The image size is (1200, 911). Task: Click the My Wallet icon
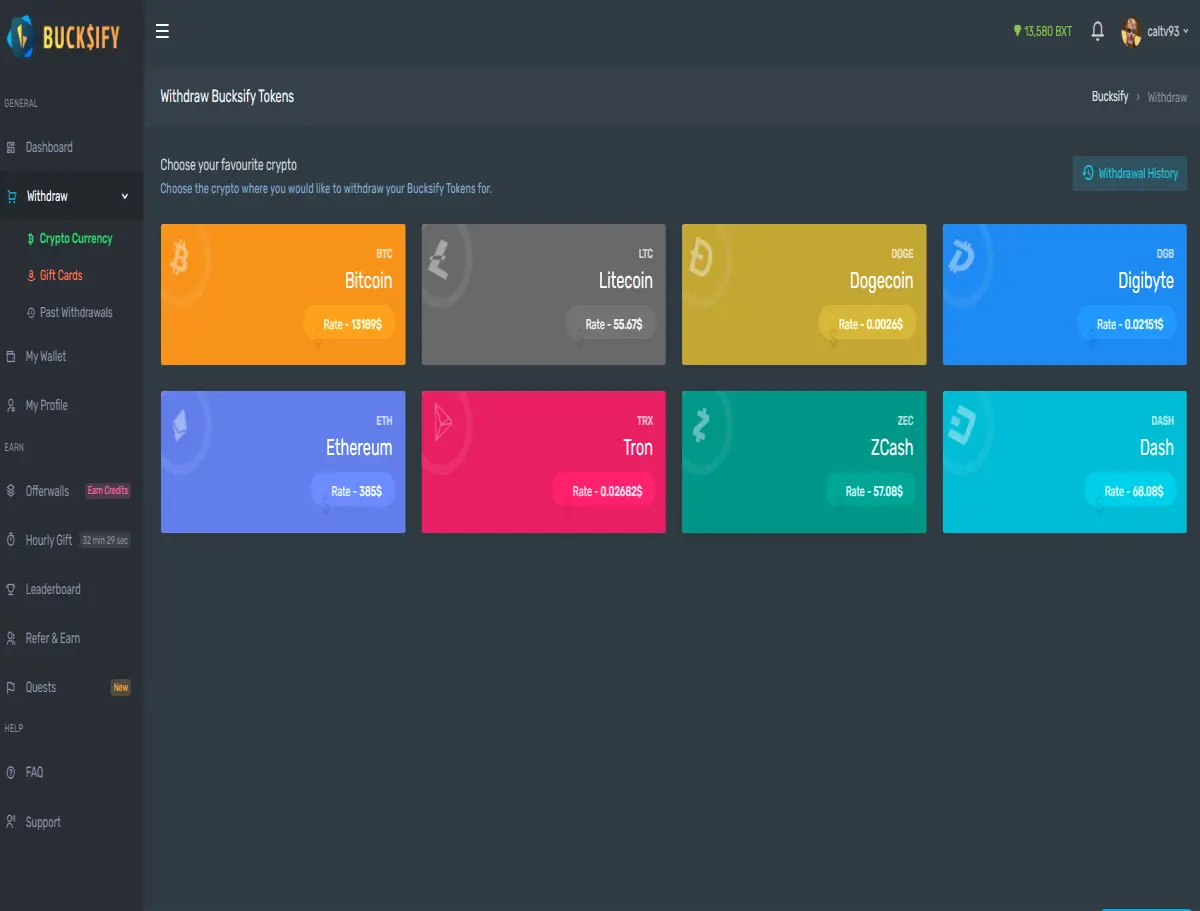(x=11, y=356)
